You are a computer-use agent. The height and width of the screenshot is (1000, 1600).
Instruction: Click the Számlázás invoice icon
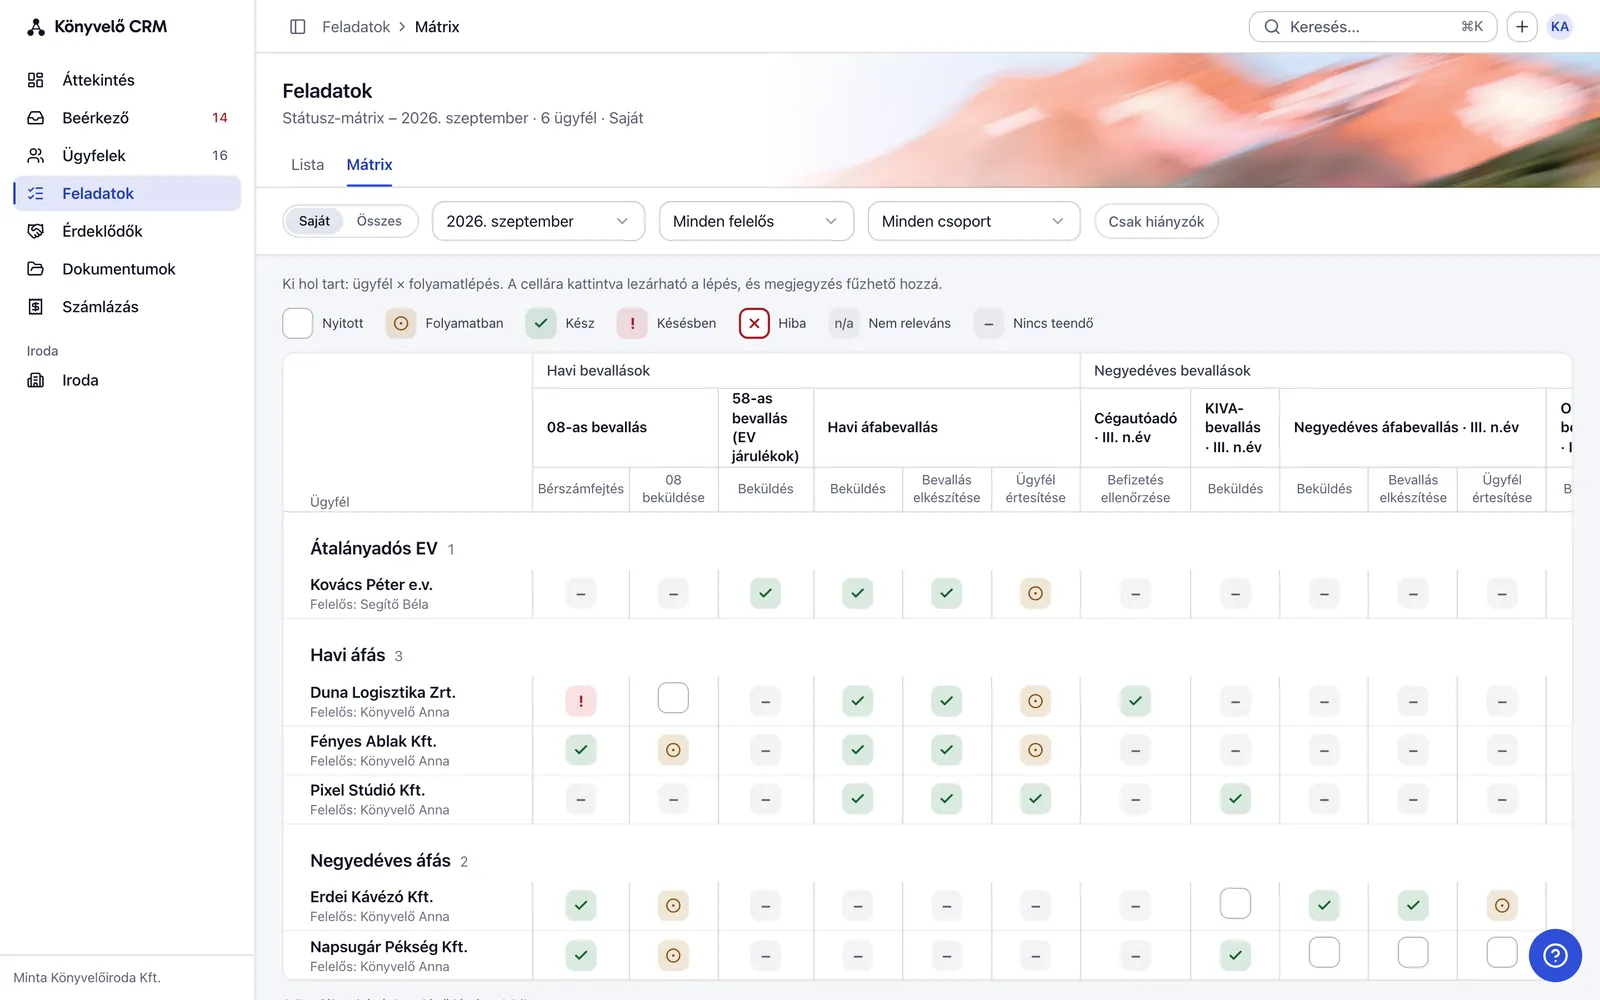pyautogui.click(x=36, y=307)
